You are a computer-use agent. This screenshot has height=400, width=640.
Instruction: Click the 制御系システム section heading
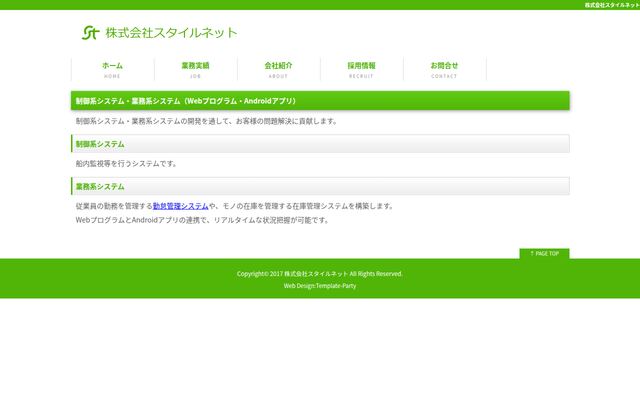[x=320, y=144]
